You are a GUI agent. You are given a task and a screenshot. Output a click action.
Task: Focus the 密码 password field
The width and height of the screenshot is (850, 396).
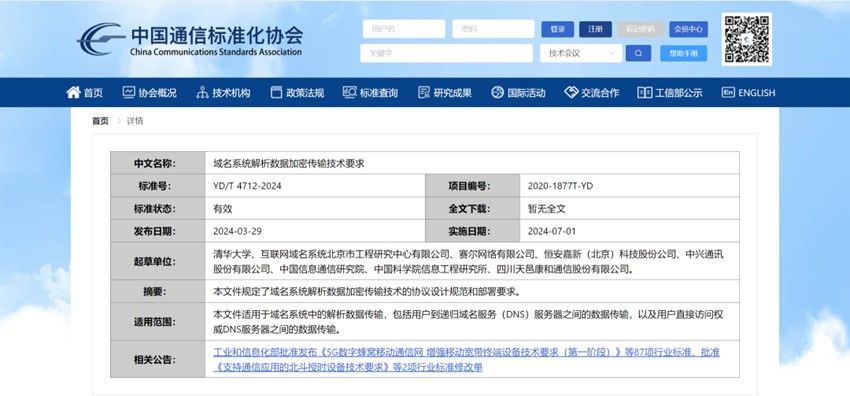pyautogui.click(x=493, y=29)
